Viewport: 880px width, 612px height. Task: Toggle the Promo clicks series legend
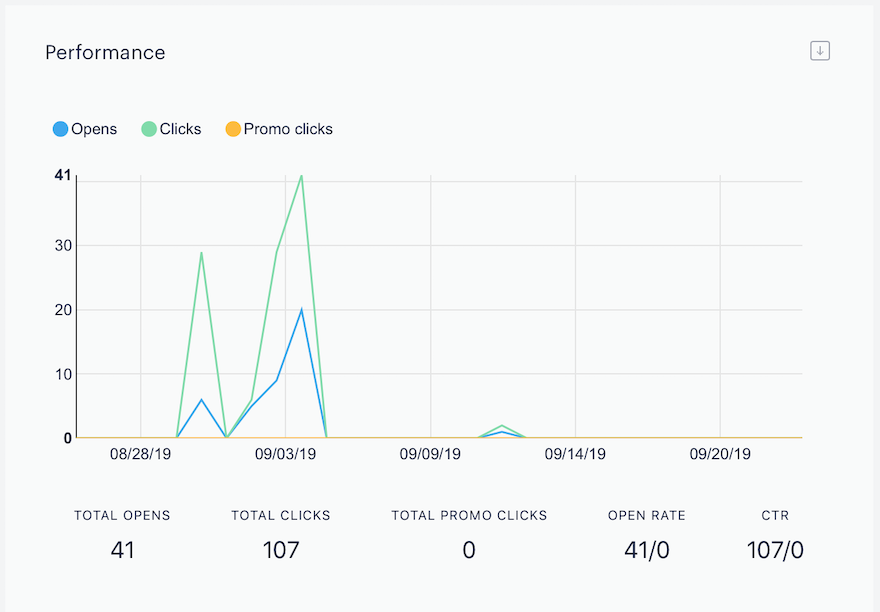point(279,129)
